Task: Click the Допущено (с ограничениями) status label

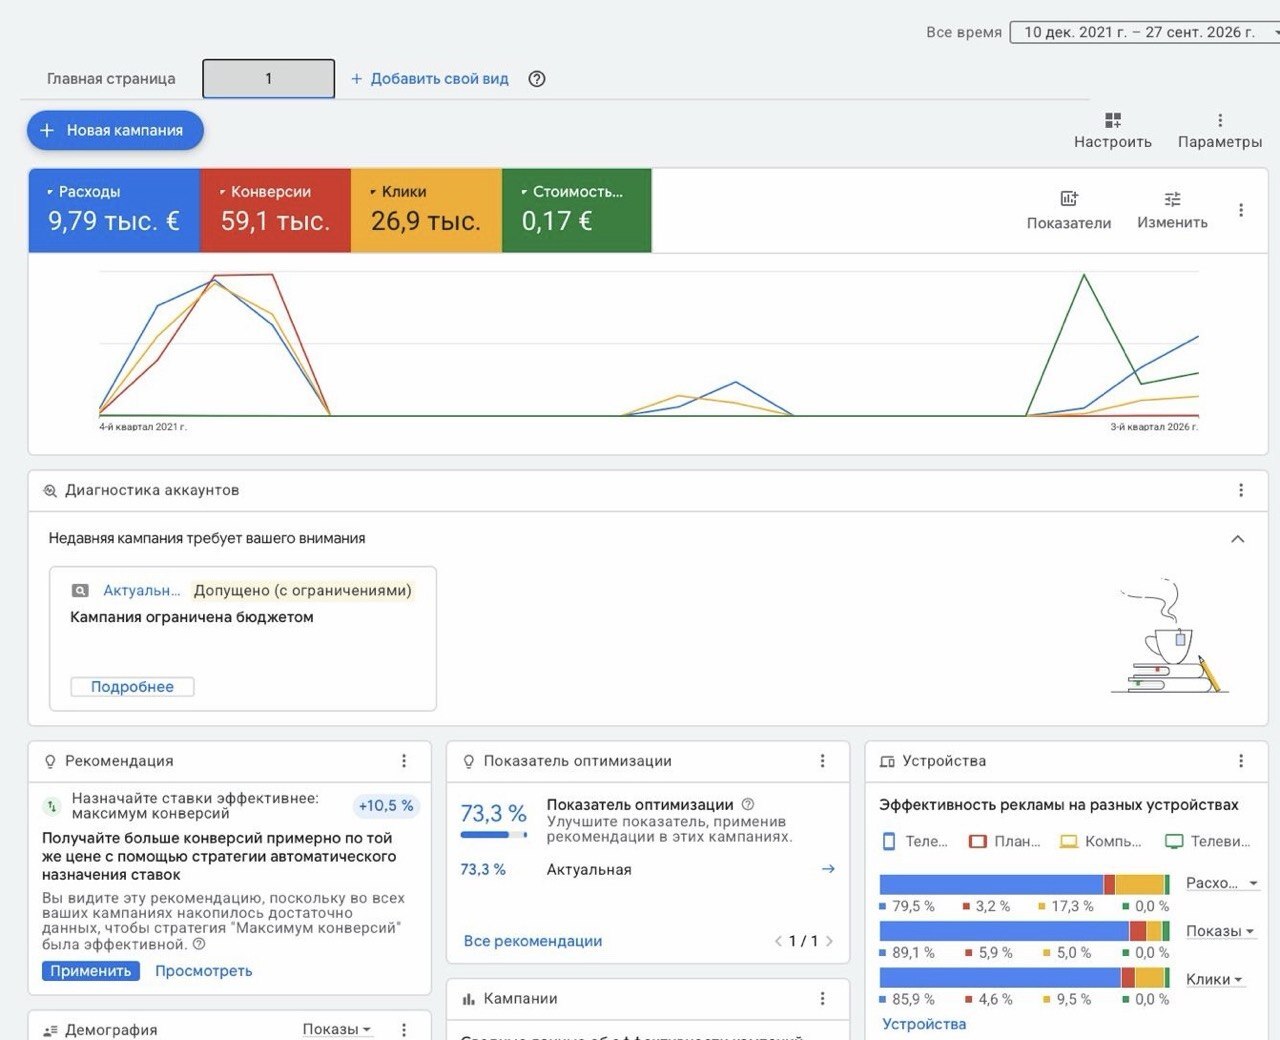Action: coord(303,591)
